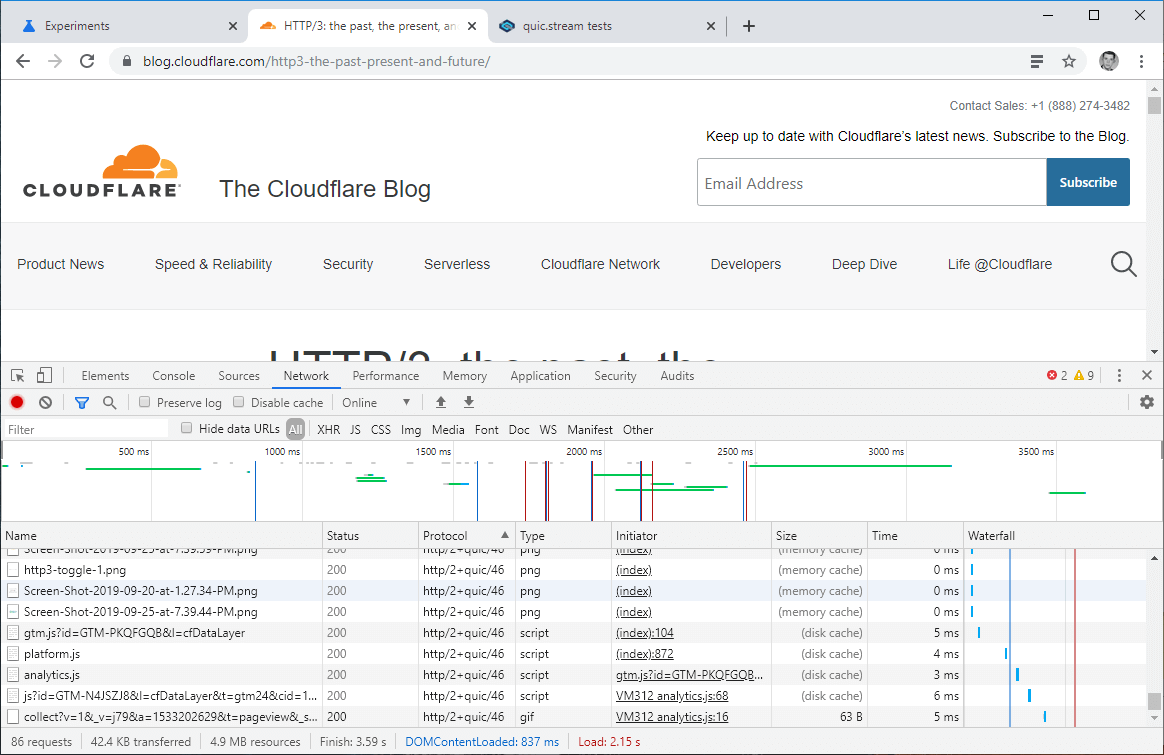Click the import HAR file icon
The height and width of the screenshot is (755, 1164).
[x=440, y=402]
